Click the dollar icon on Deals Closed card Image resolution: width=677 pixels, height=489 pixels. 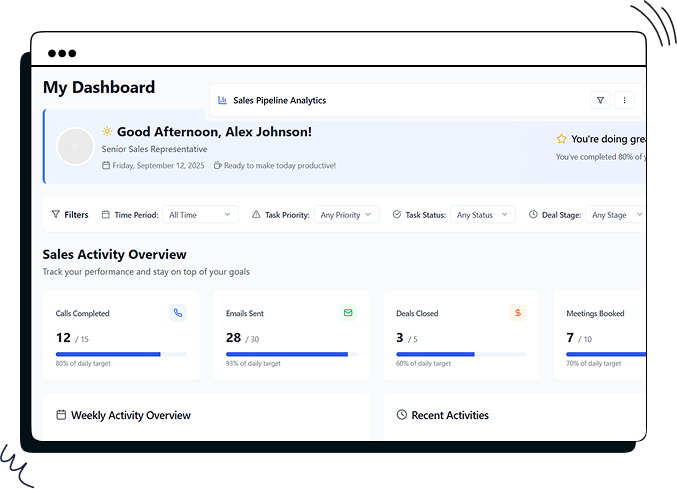518,312
